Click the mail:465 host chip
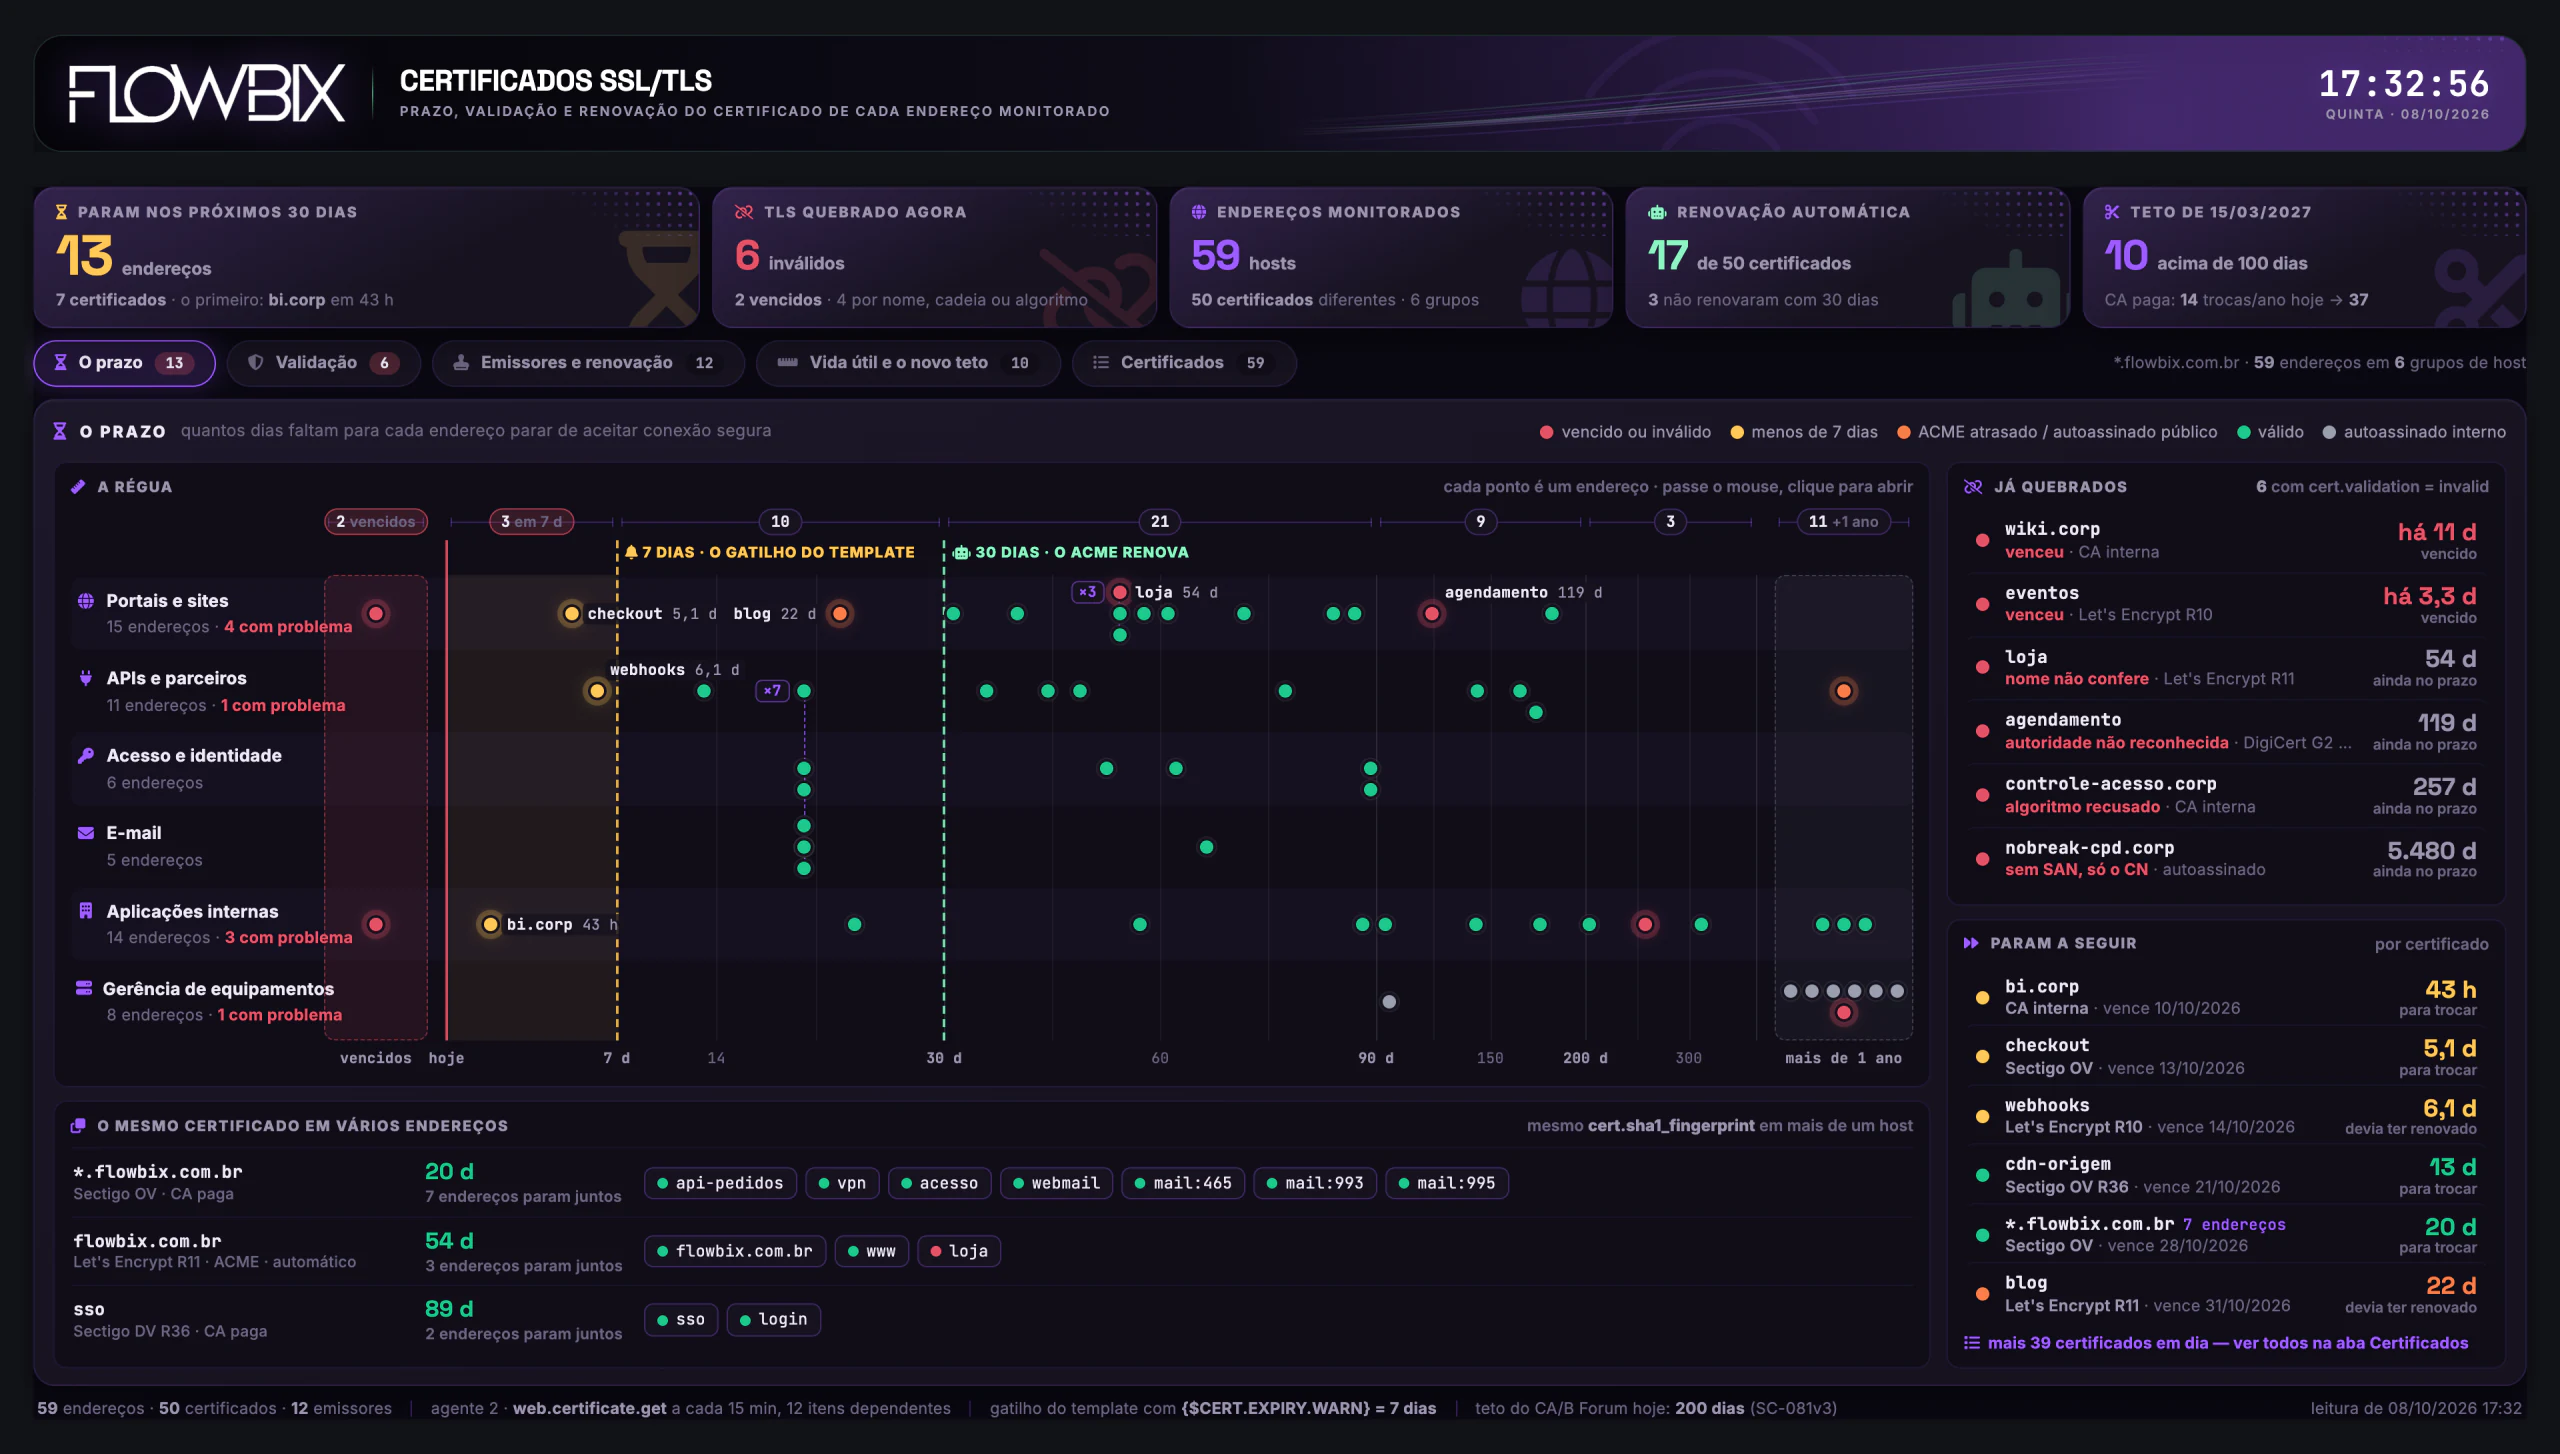 click(1183, 1183)
